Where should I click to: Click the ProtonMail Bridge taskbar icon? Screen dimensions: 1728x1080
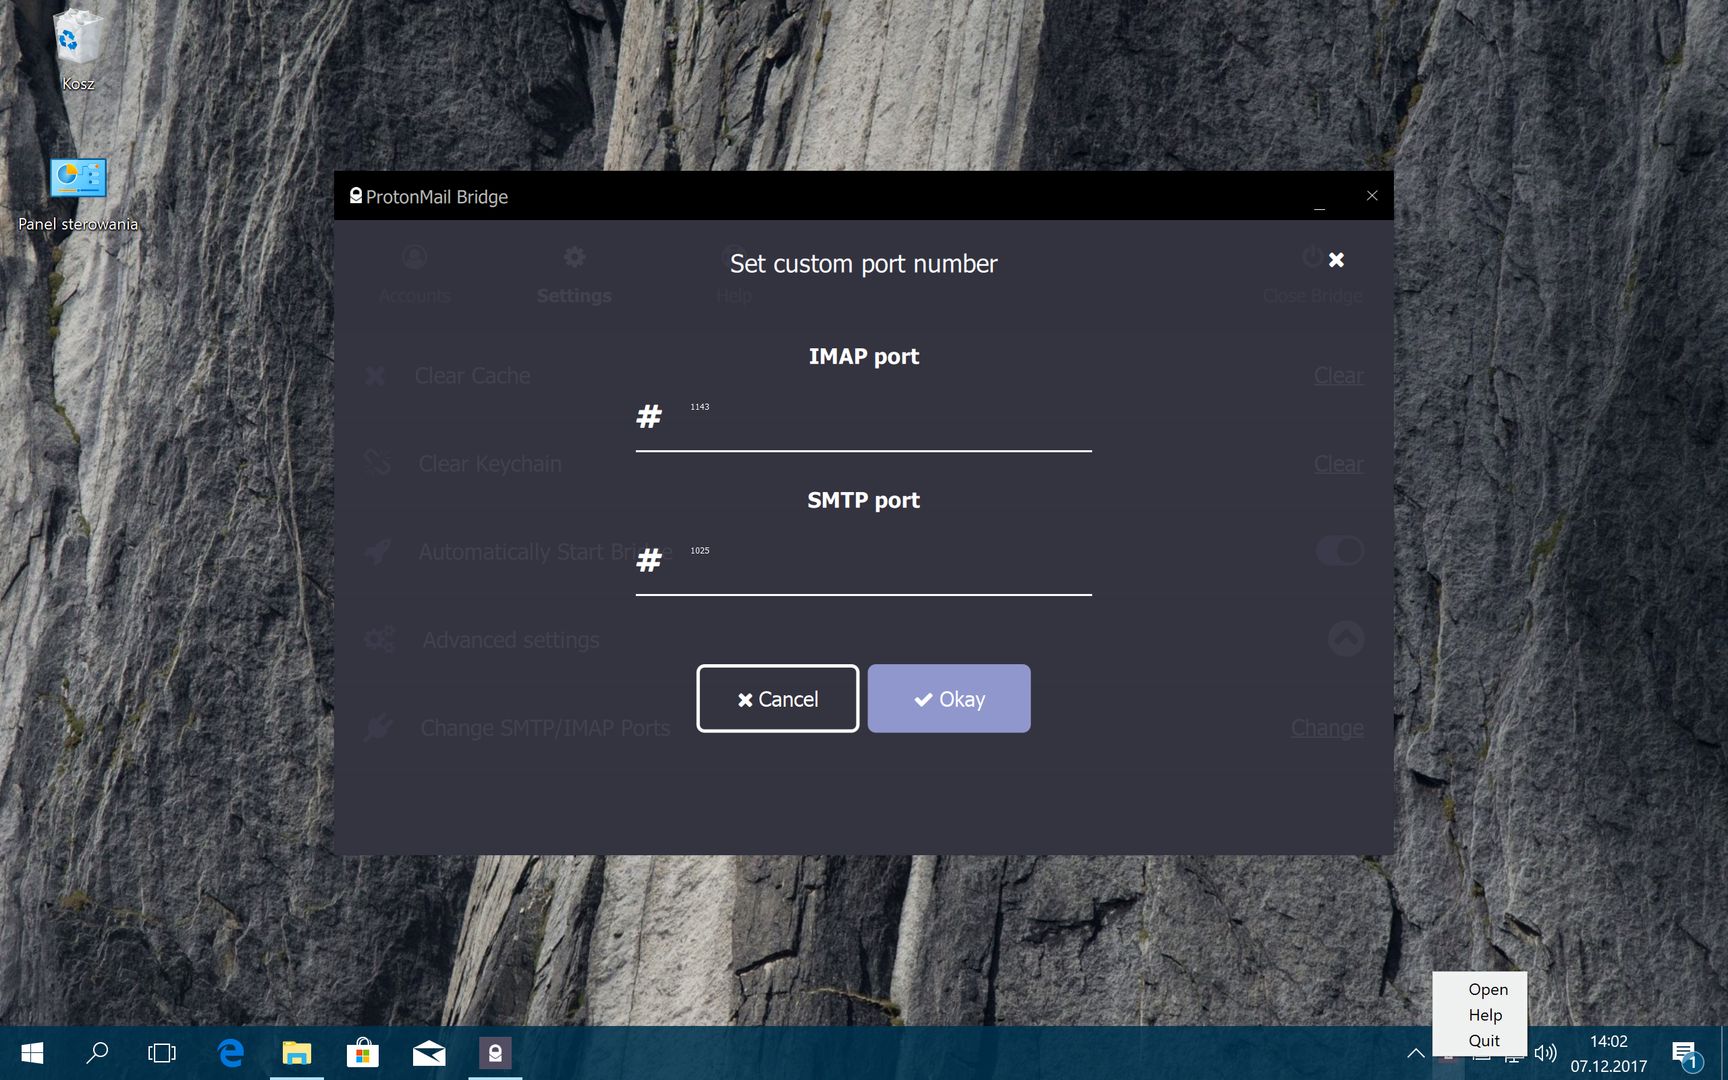tap(495, 1053)
